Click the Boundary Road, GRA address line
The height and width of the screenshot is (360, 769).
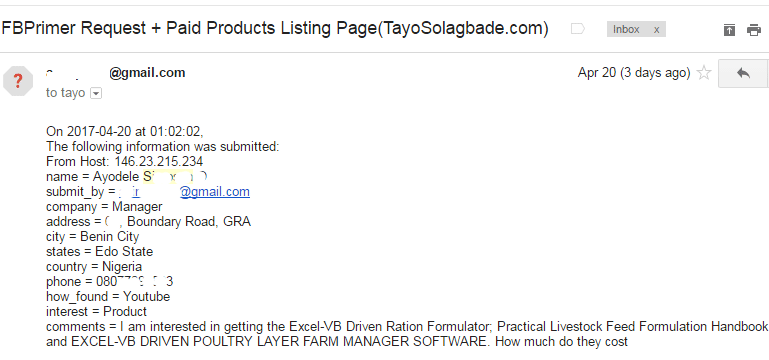(148, 222)
